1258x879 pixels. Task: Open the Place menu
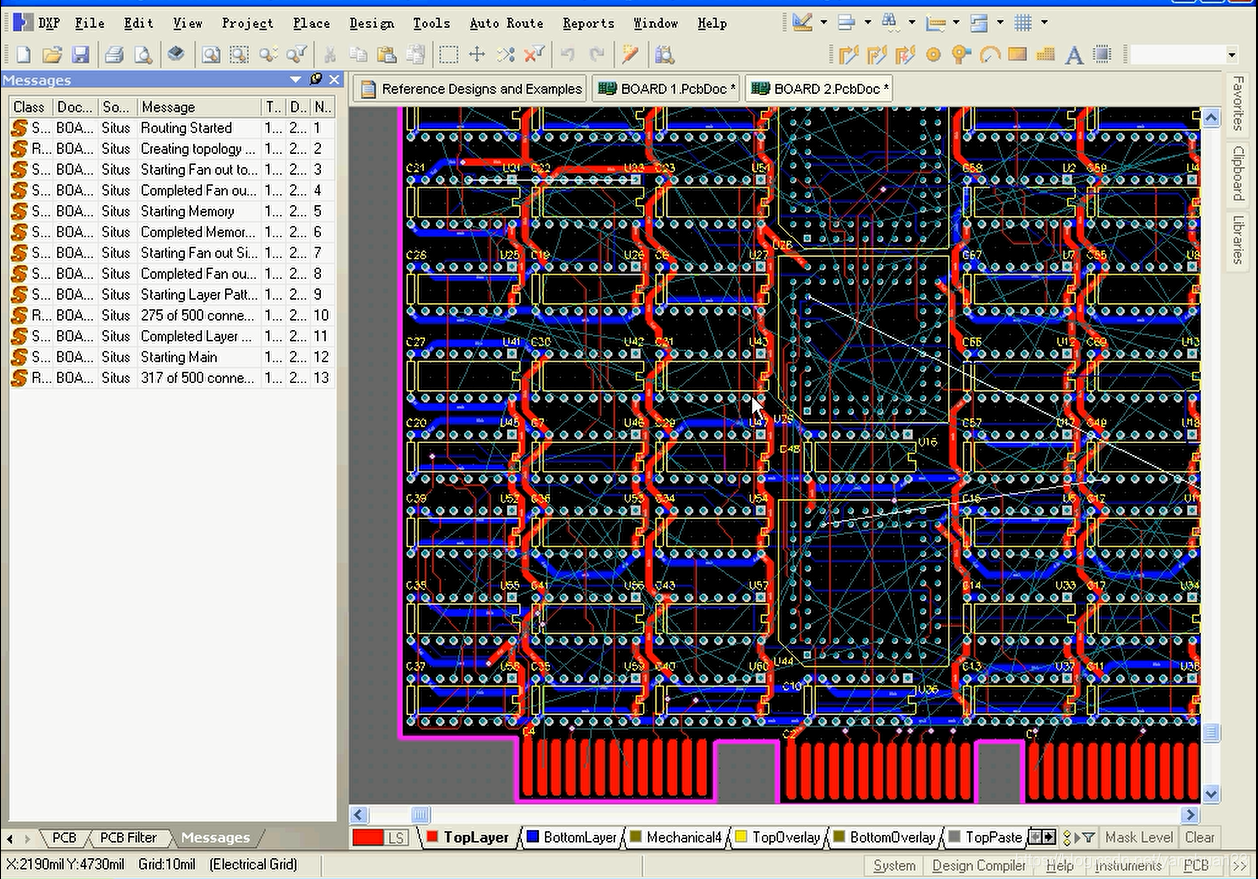pos(311,23)
